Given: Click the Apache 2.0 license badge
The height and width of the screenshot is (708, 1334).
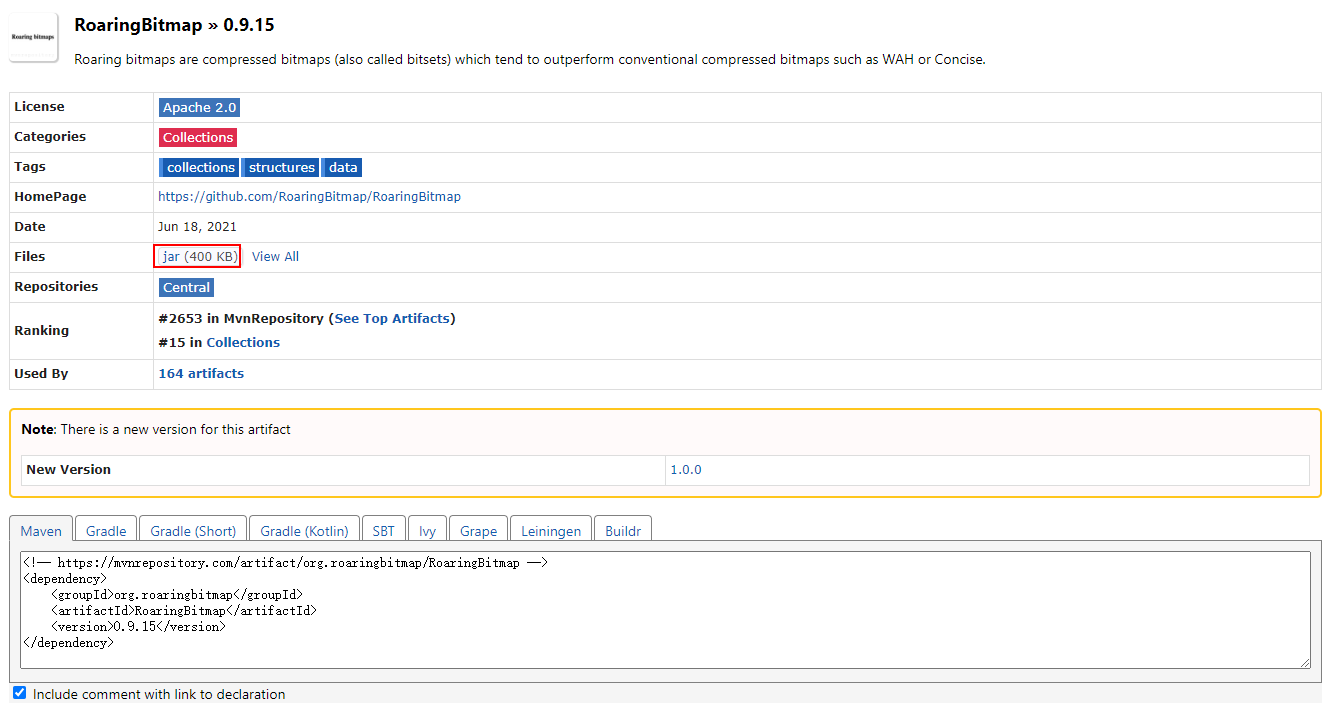Looking at the screenshot, I should pyautogui.click(x=199, y=107).
